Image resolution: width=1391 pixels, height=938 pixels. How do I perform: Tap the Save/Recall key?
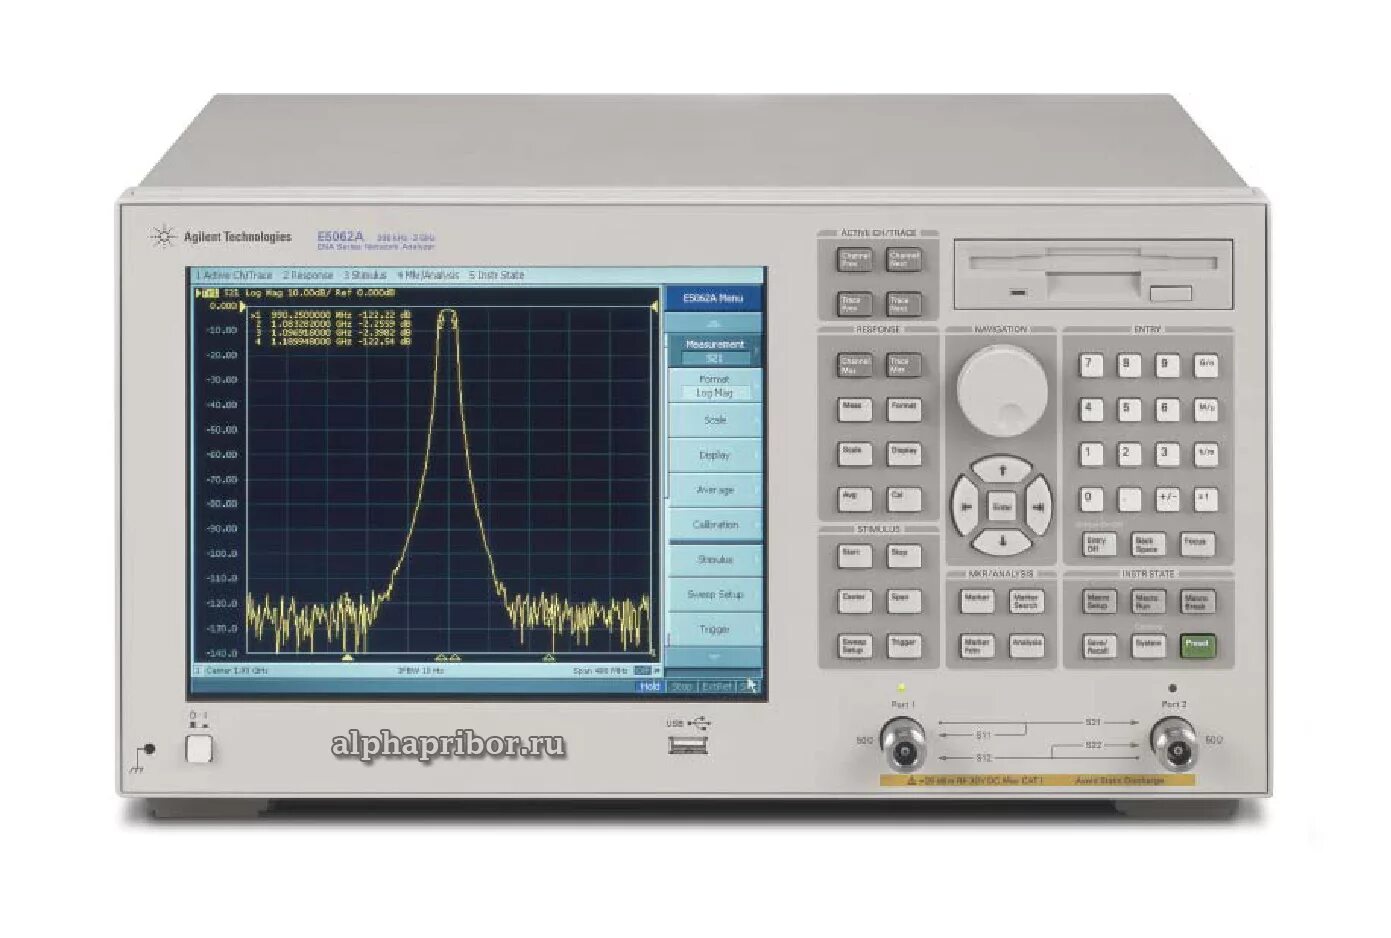(1099, 646)
